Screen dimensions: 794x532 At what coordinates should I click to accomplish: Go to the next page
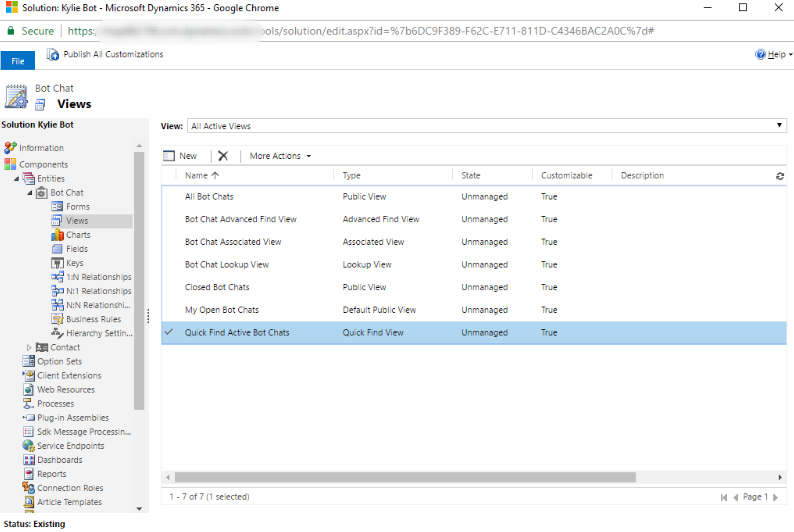click(775, 498)
